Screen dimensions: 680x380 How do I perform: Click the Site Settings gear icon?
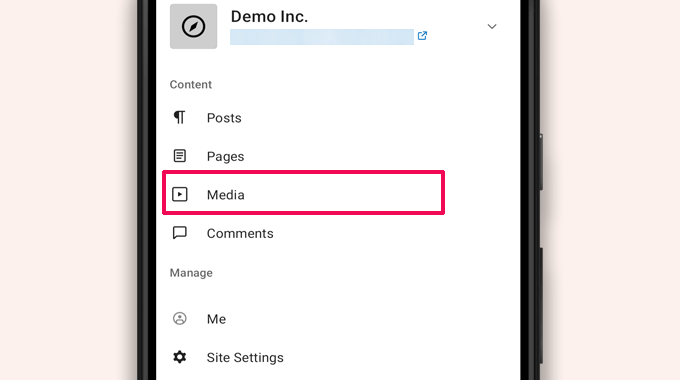click(180, 357)
